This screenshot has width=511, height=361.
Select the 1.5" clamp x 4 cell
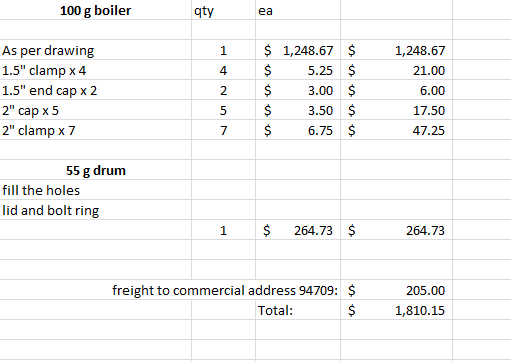96,70
